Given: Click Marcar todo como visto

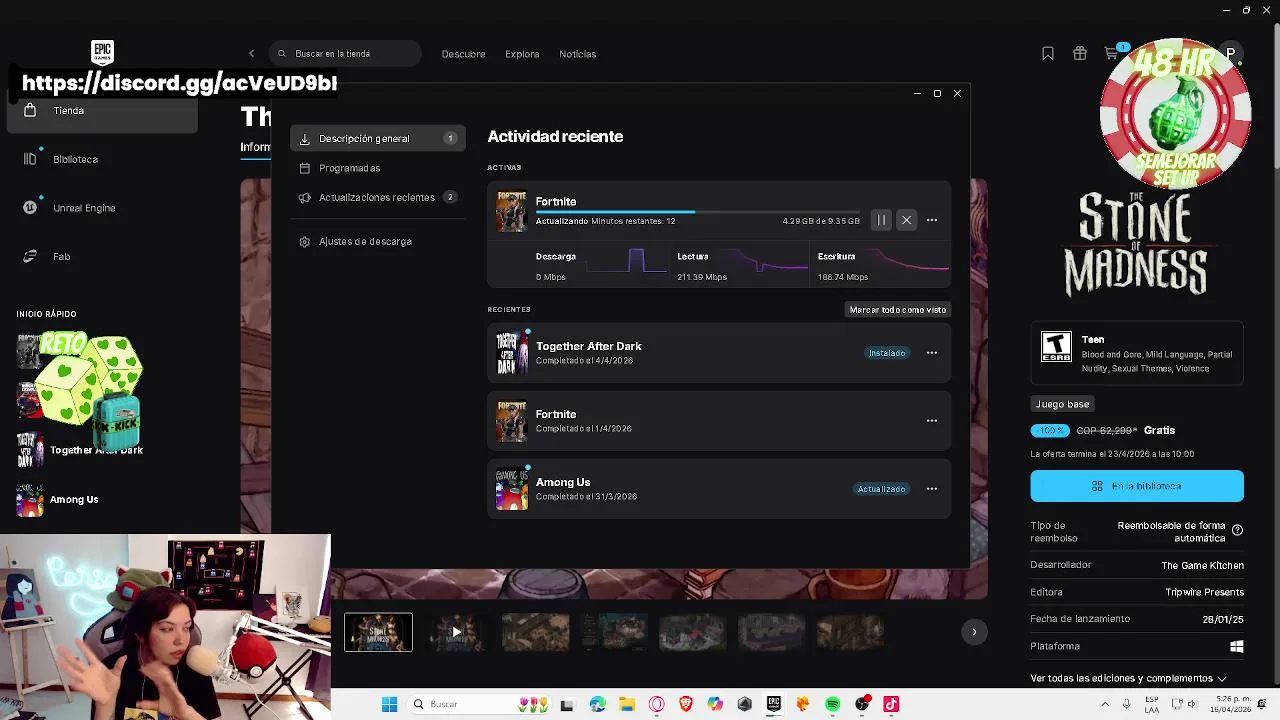Looking at the screenshot, I should tap(898, 310).
